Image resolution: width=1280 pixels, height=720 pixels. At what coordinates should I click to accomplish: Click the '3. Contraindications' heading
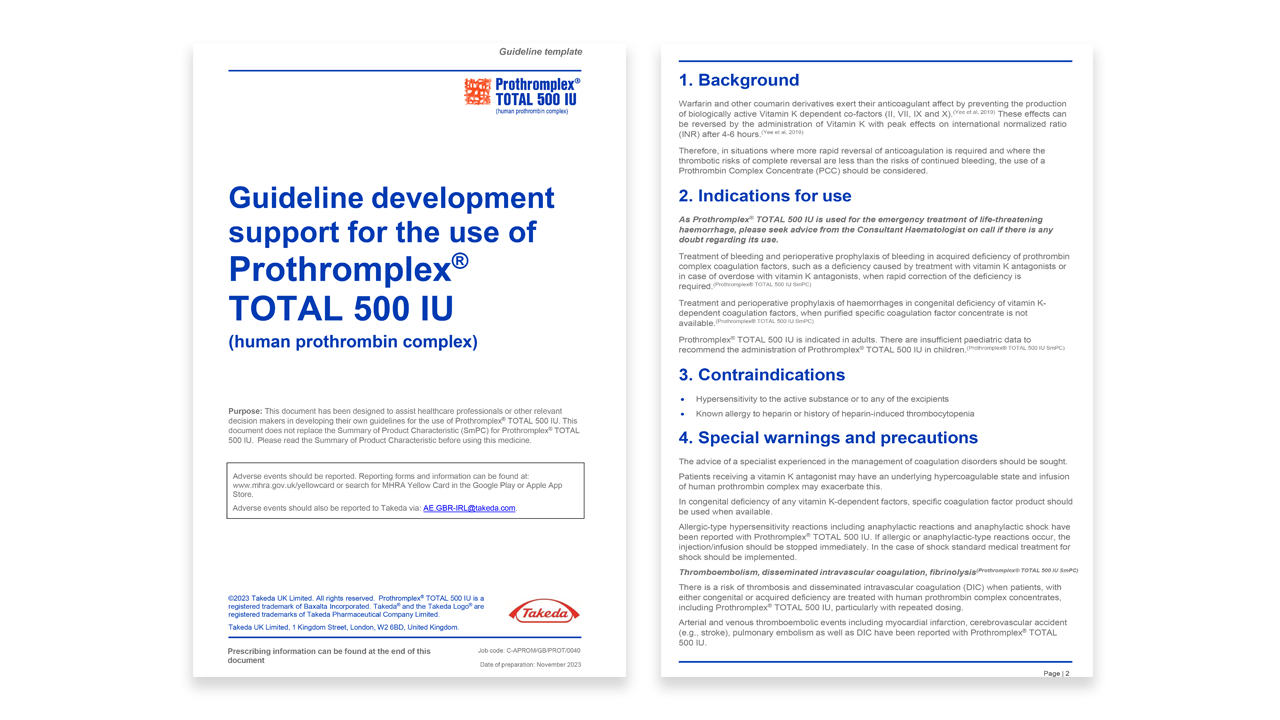(761, 375)
